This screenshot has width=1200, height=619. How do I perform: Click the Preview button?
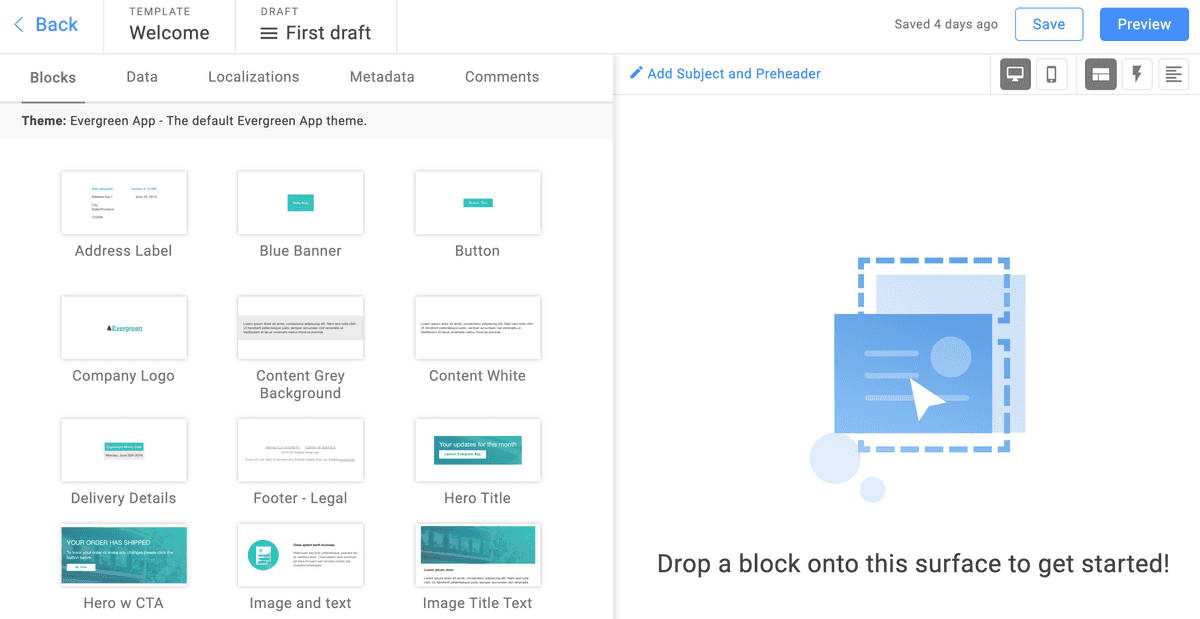1143,23
